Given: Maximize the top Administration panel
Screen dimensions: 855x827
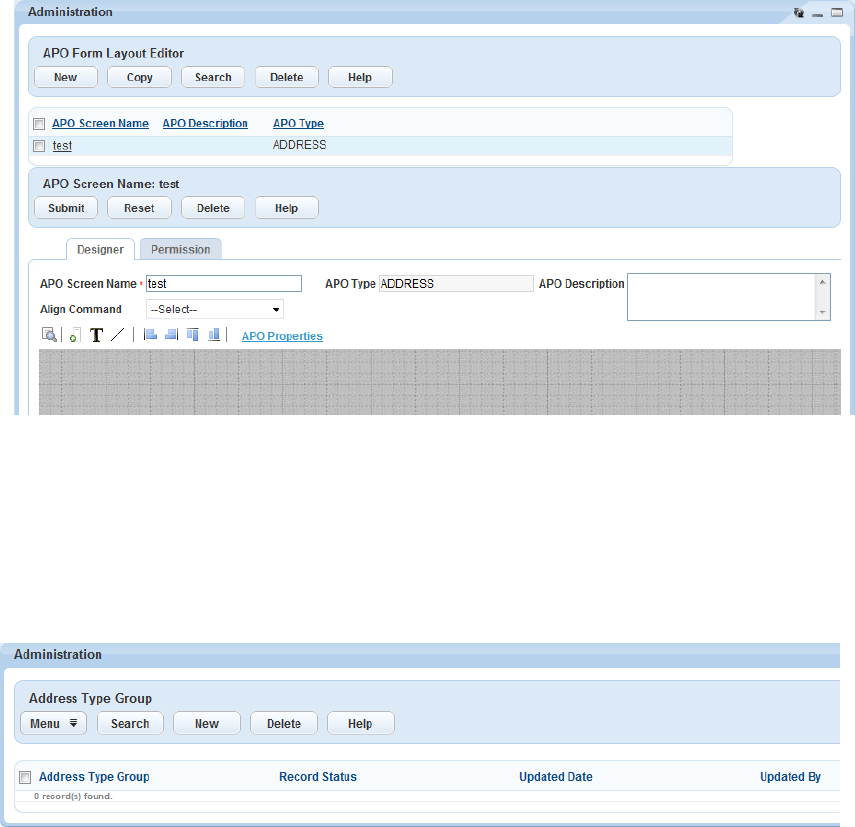Looking at the screenshot, I should 837,13.
